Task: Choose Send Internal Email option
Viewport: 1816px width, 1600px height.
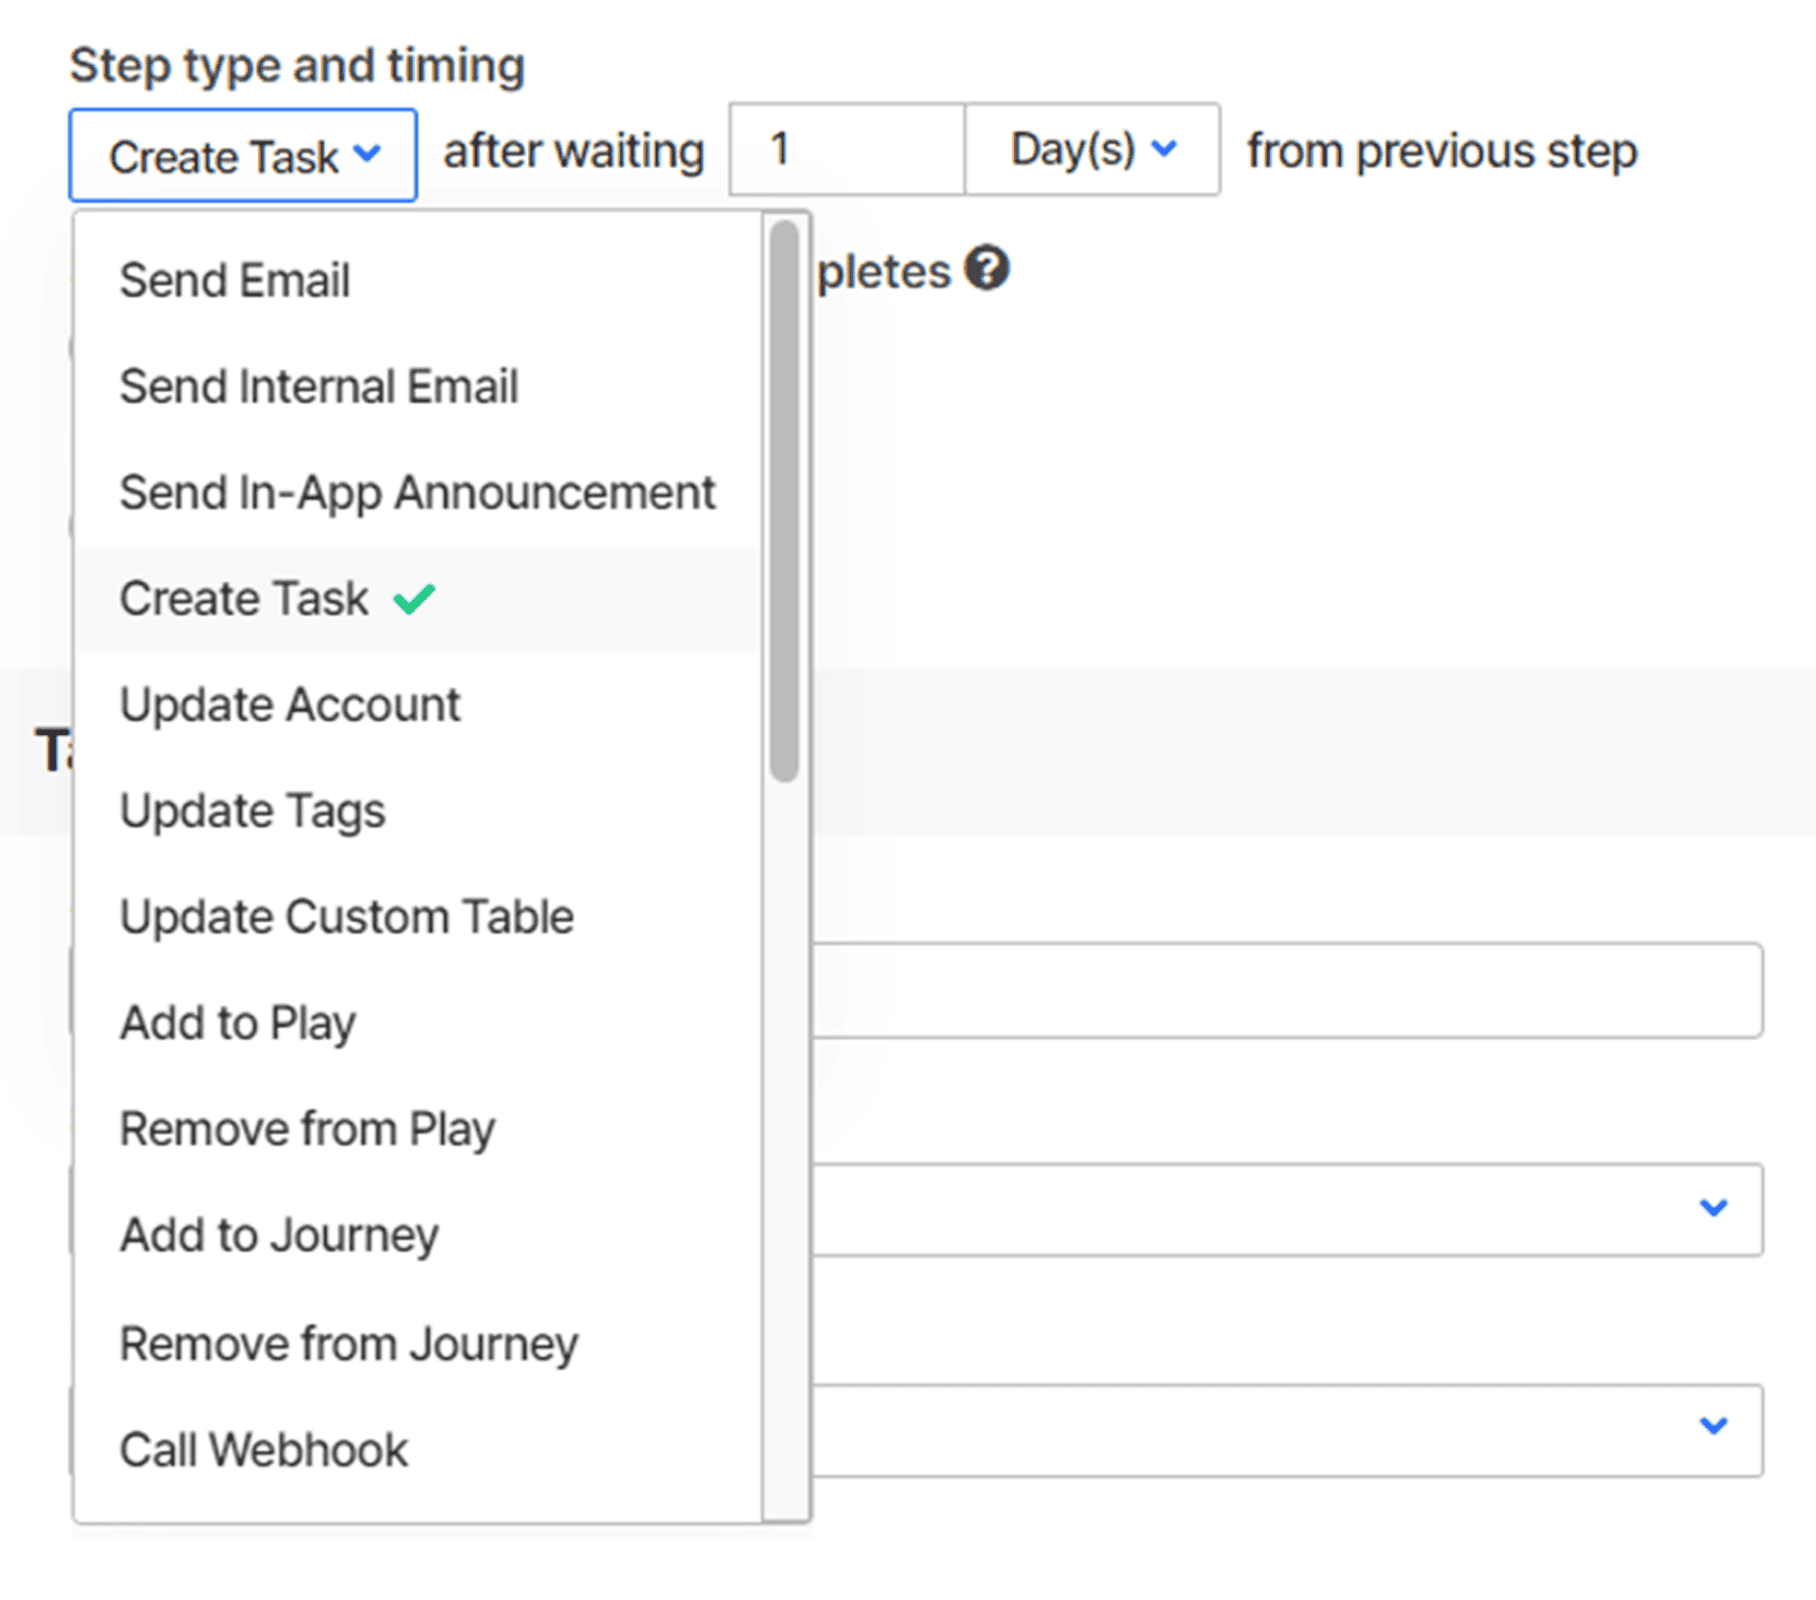Action: 319,387
